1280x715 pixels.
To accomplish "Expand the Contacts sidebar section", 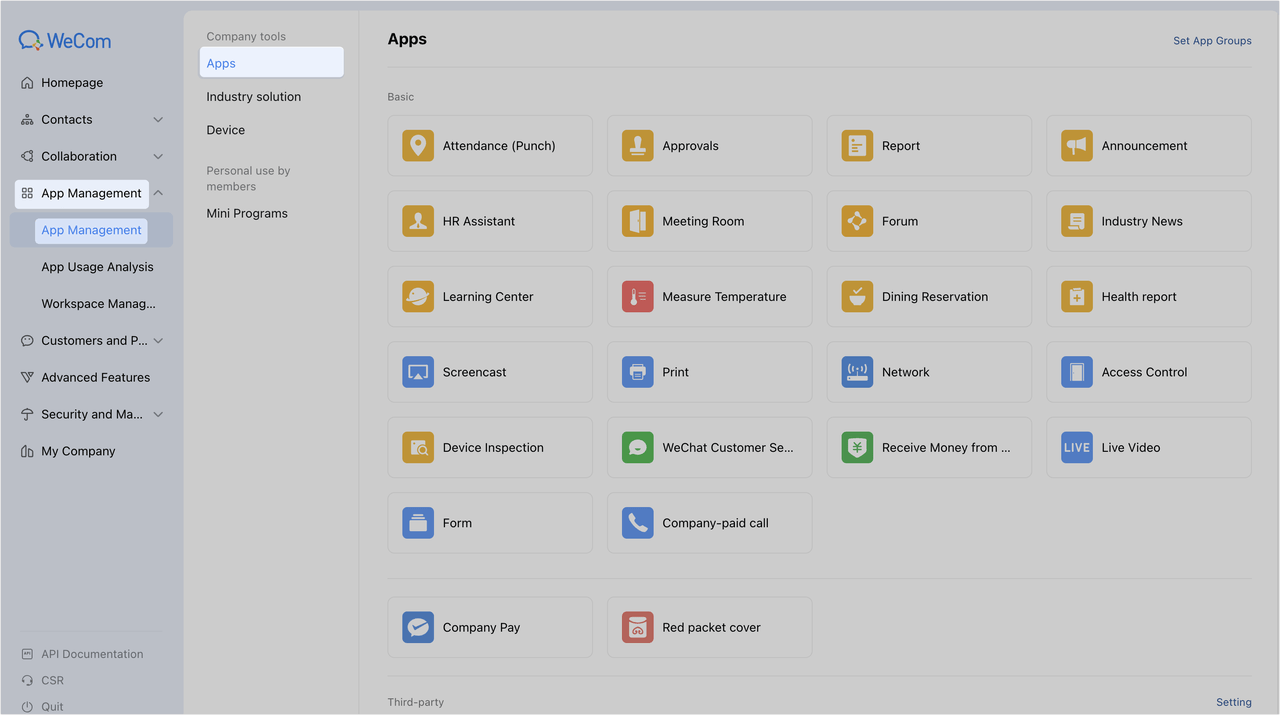I will [x=158, y=120].
